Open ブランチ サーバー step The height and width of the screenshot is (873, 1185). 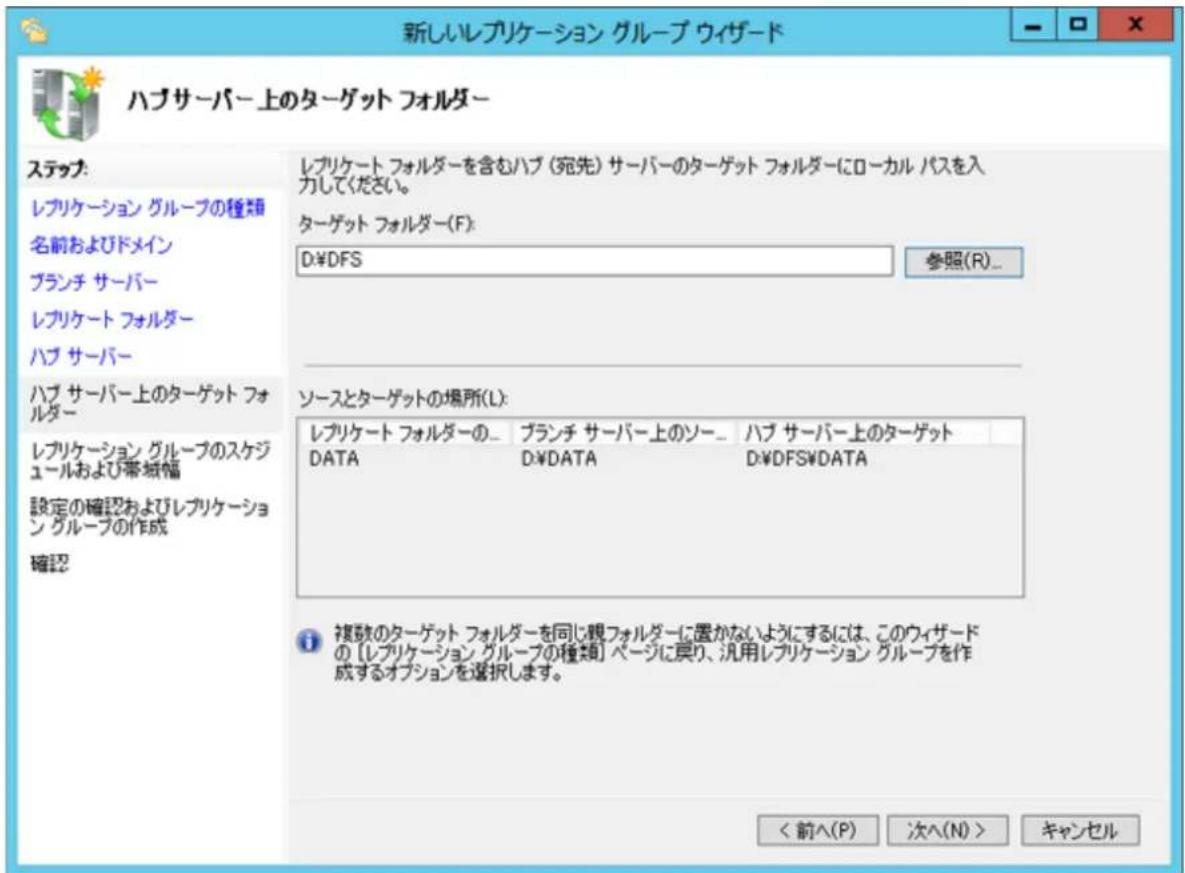tap(94, 282)
